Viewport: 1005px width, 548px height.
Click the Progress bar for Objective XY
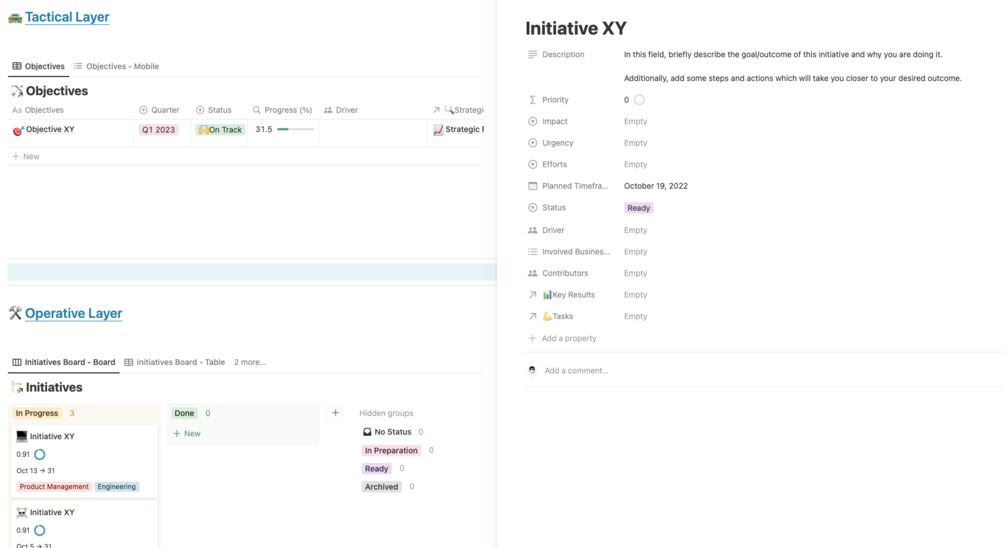tap(295, 130)
